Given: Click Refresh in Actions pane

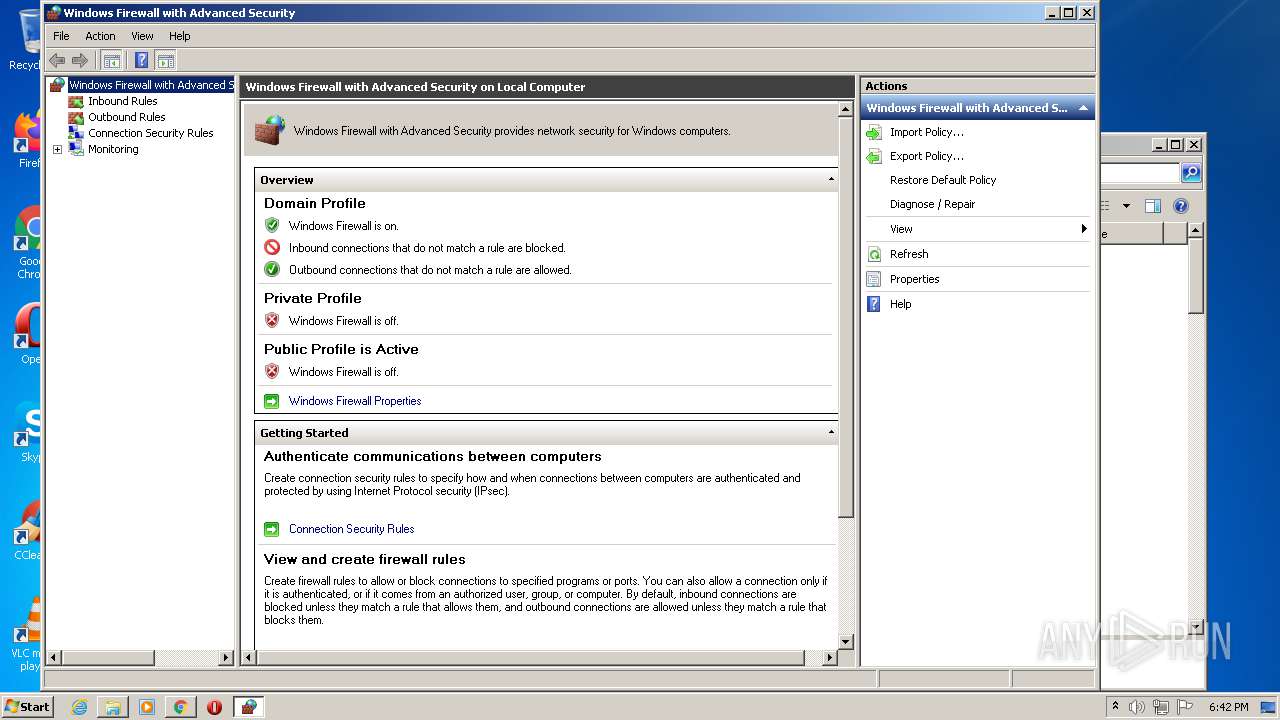Looking at the screenshot, I should (x=909, y=254).
